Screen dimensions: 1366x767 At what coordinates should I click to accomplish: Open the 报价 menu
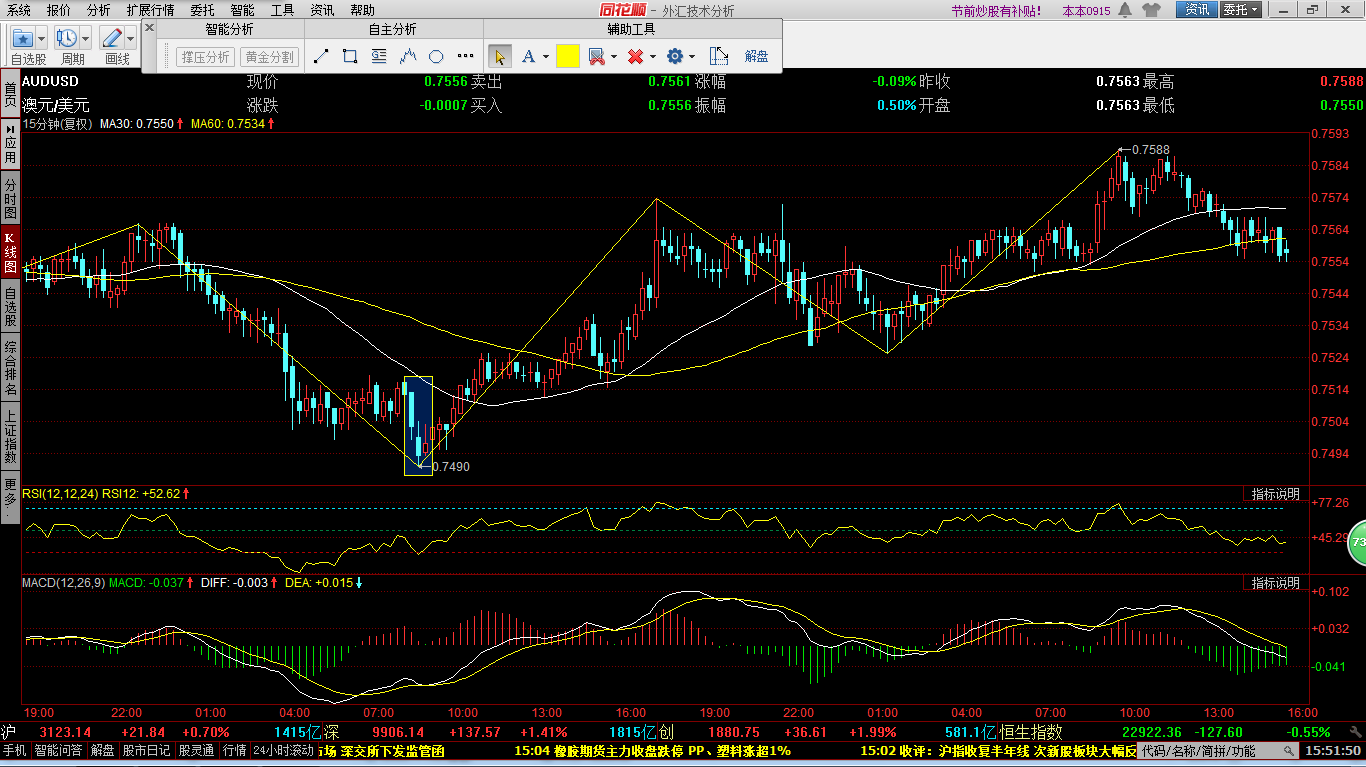pyautogui.click(x=59, y=10)
